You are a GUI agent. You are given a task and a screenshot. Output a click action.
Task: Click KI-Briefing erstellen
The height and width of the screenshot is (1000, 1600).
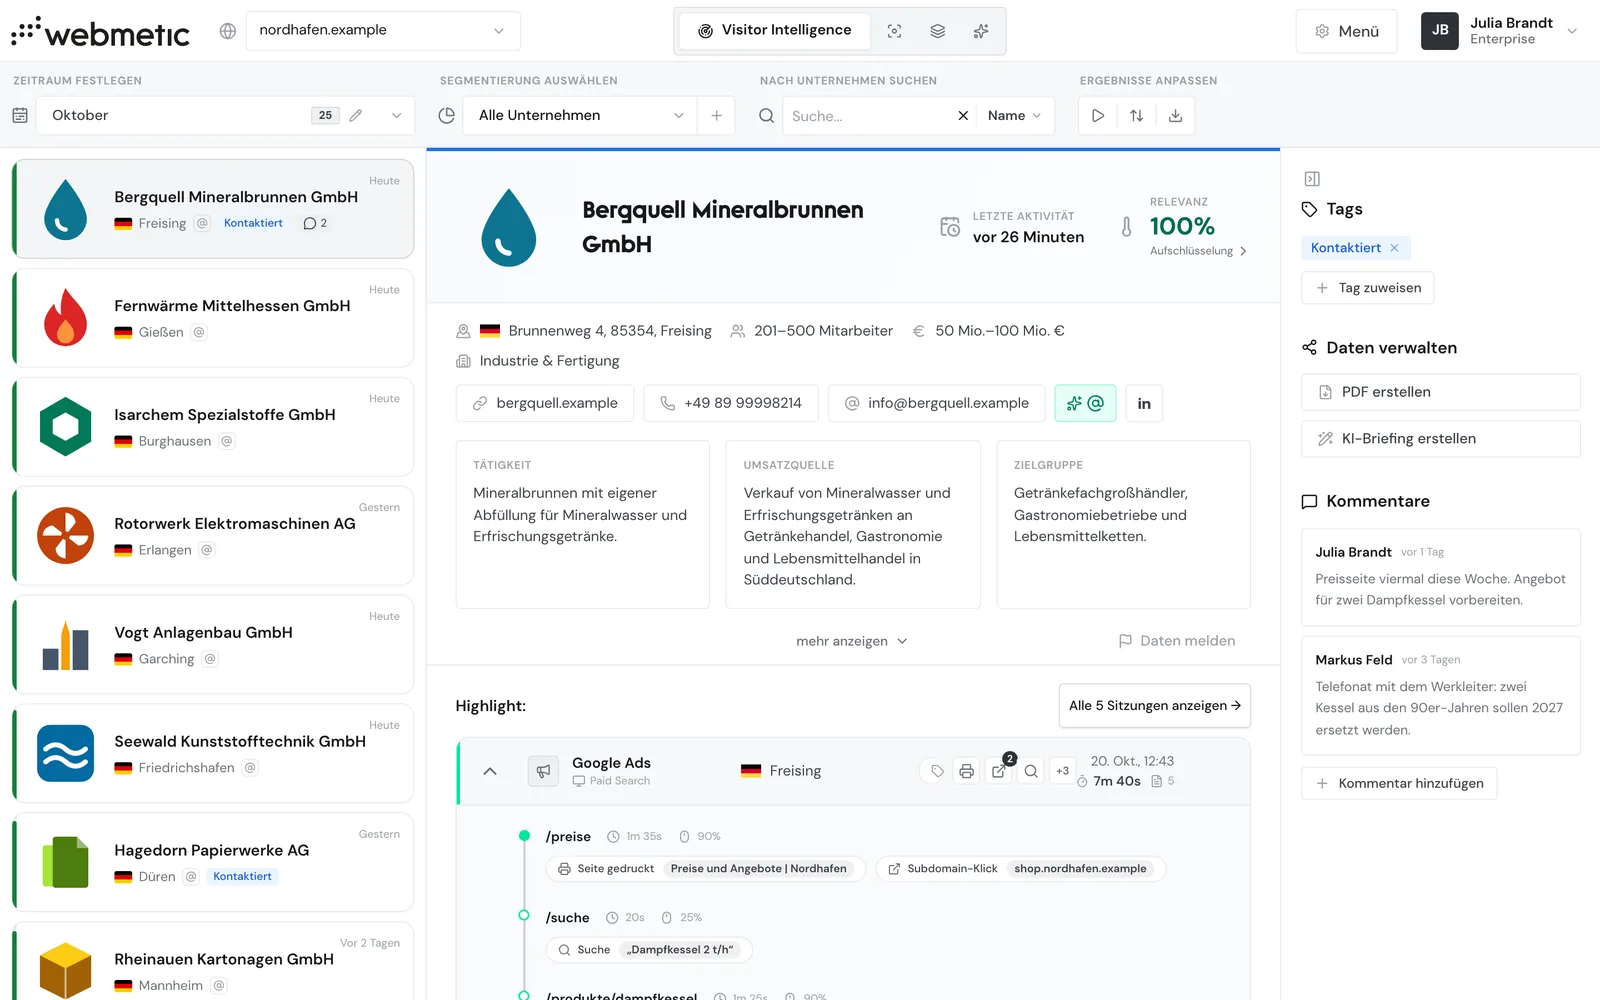tap(1440, 439)
